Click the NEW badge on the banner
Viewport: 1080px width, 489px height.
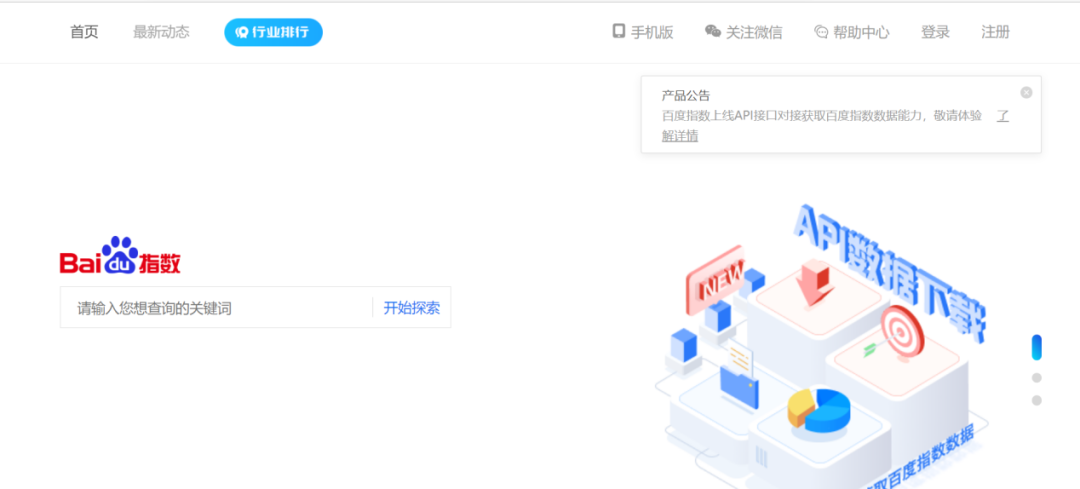click(715, 280)
